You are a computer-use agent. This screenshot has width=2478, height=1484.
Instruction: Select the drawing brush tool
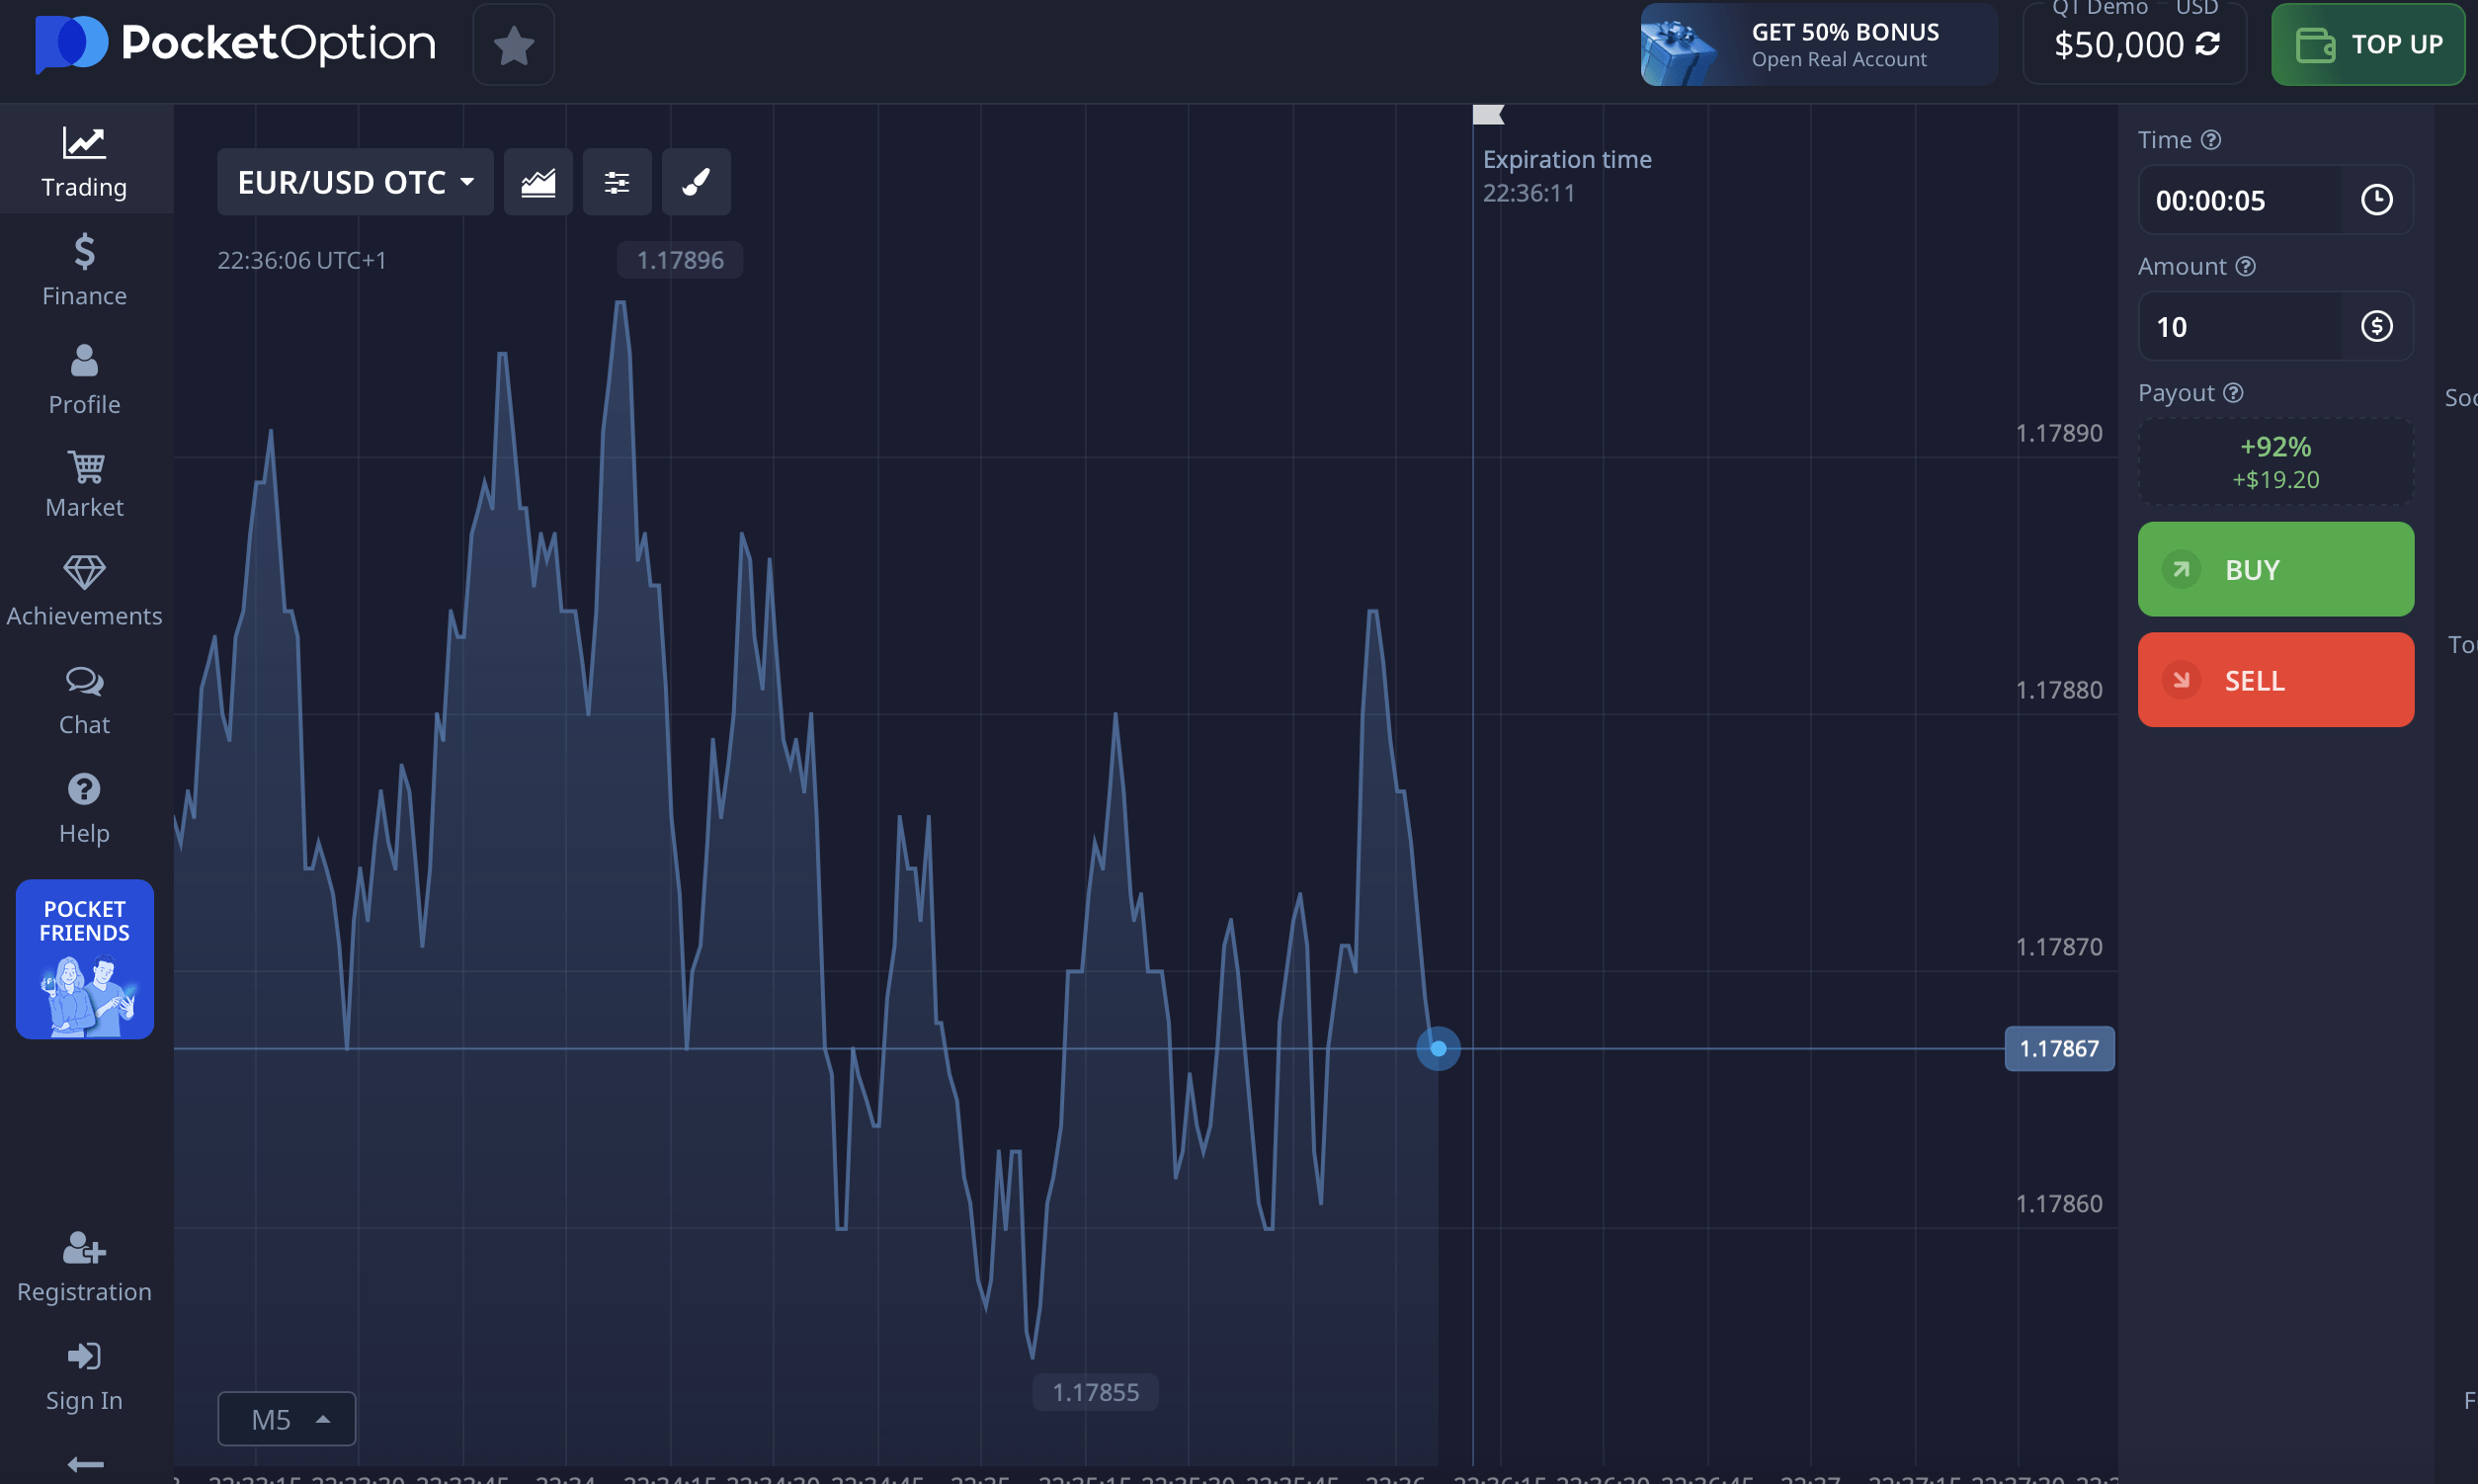click(696, 182)
